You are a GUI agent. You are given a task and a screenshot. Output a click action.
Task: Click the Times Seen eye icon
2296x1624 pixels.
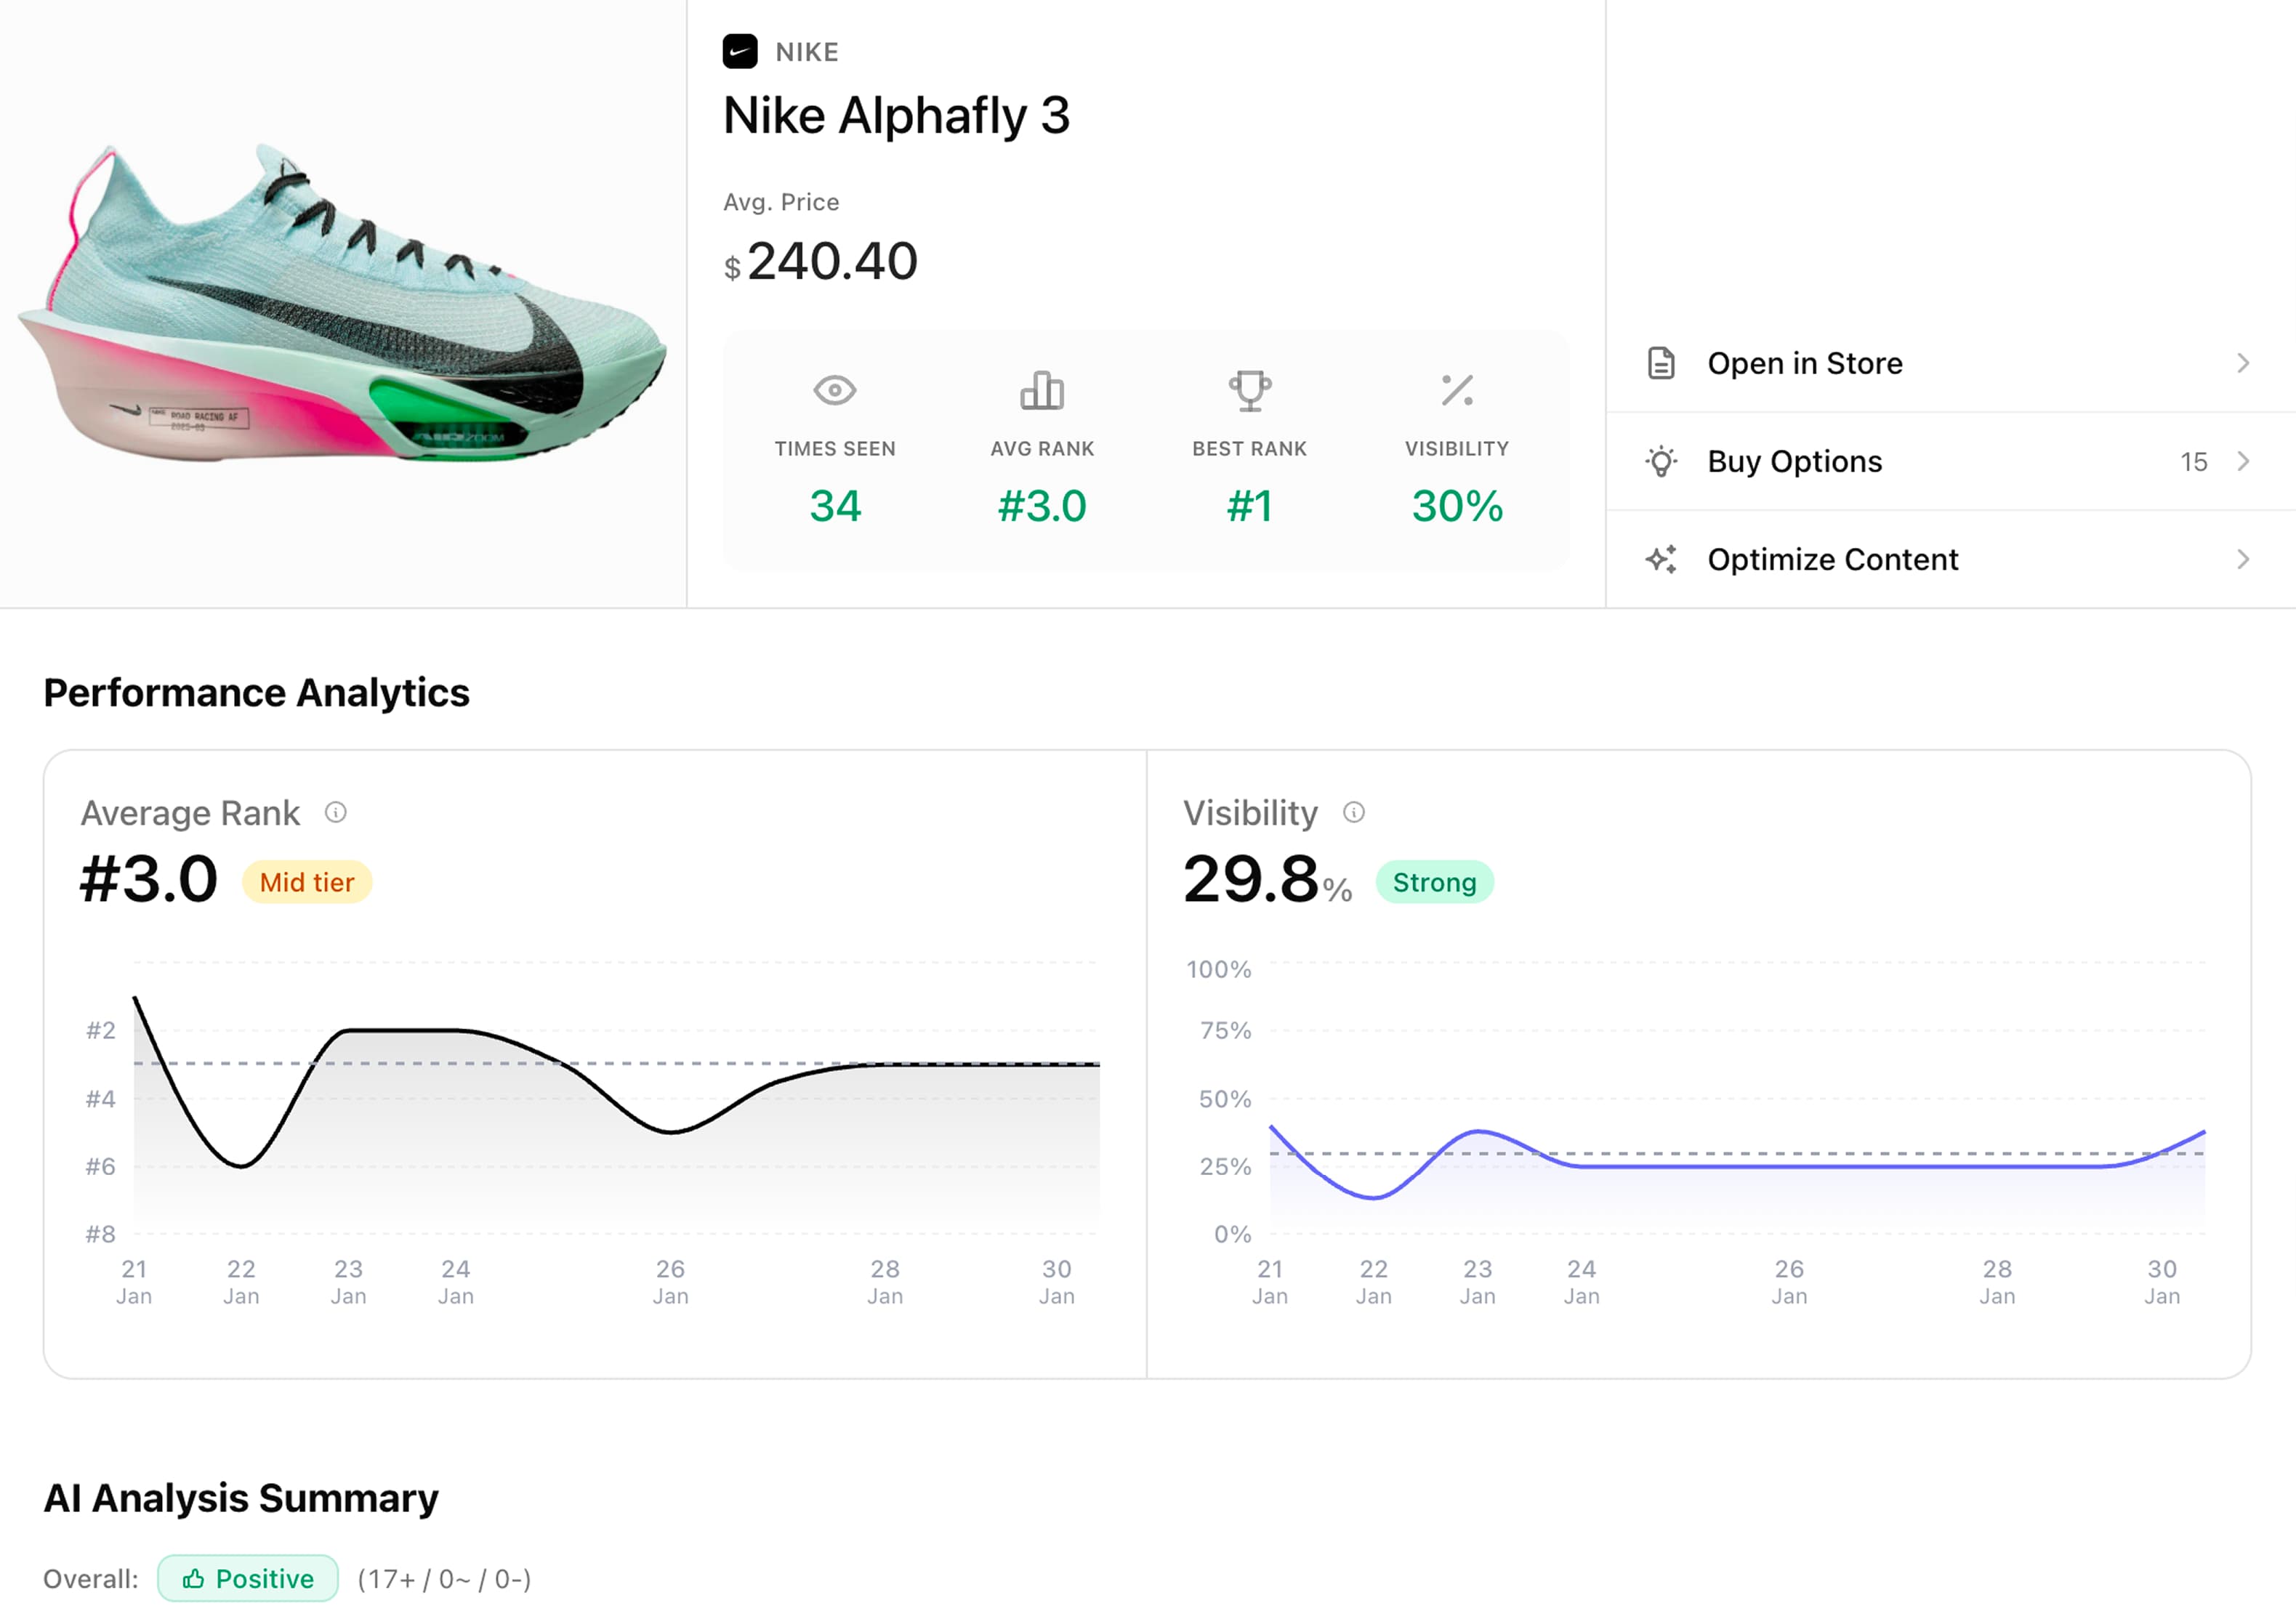click(834, 391)
